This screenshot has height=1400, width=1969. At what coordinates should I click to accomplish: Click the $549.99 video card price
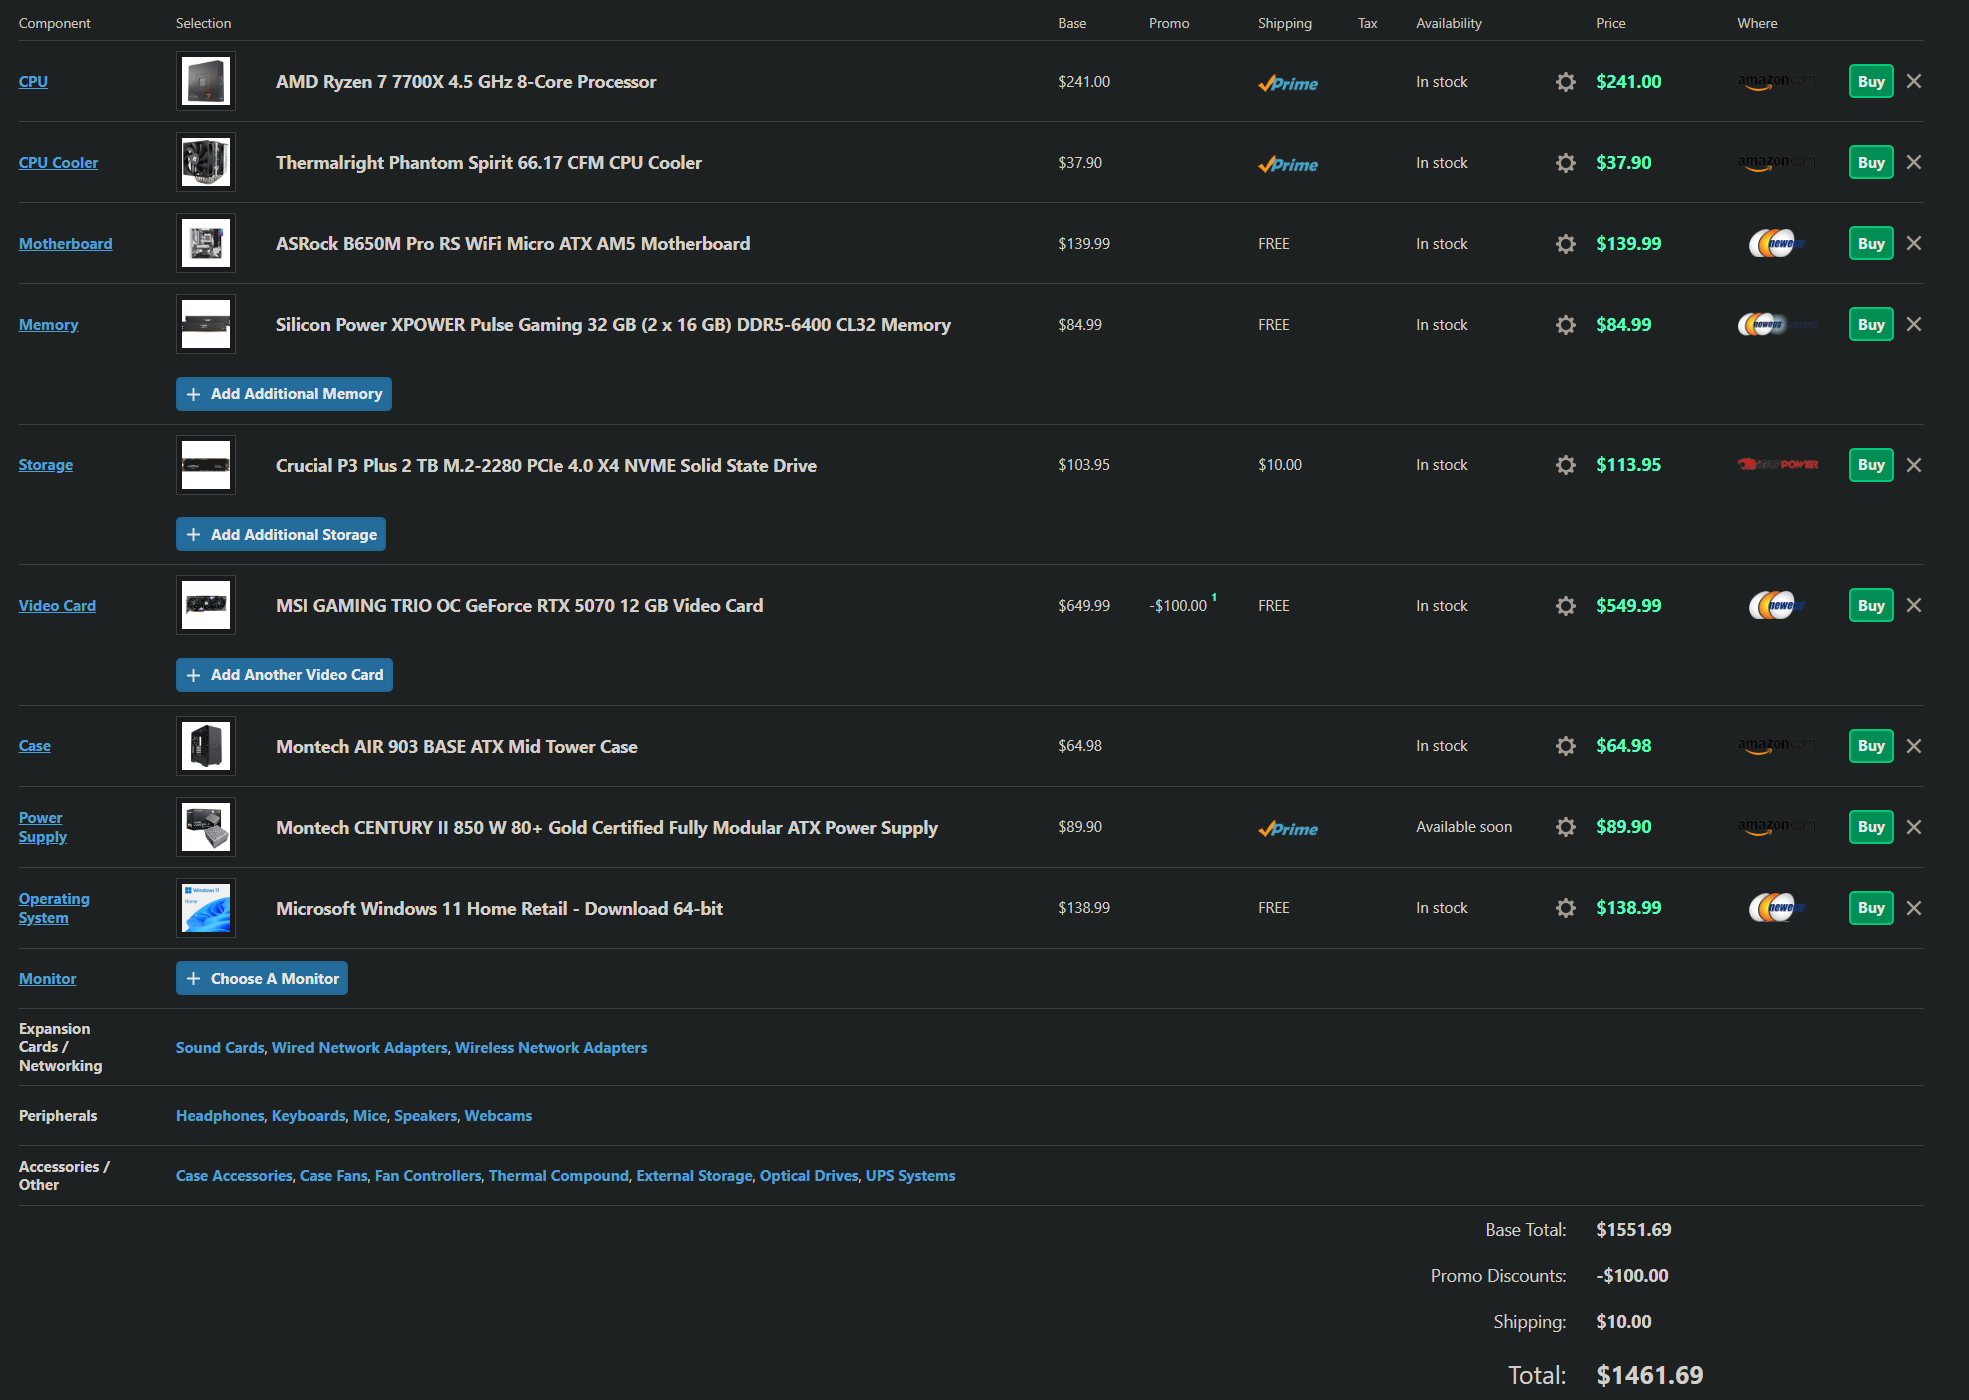[1628, 606]
